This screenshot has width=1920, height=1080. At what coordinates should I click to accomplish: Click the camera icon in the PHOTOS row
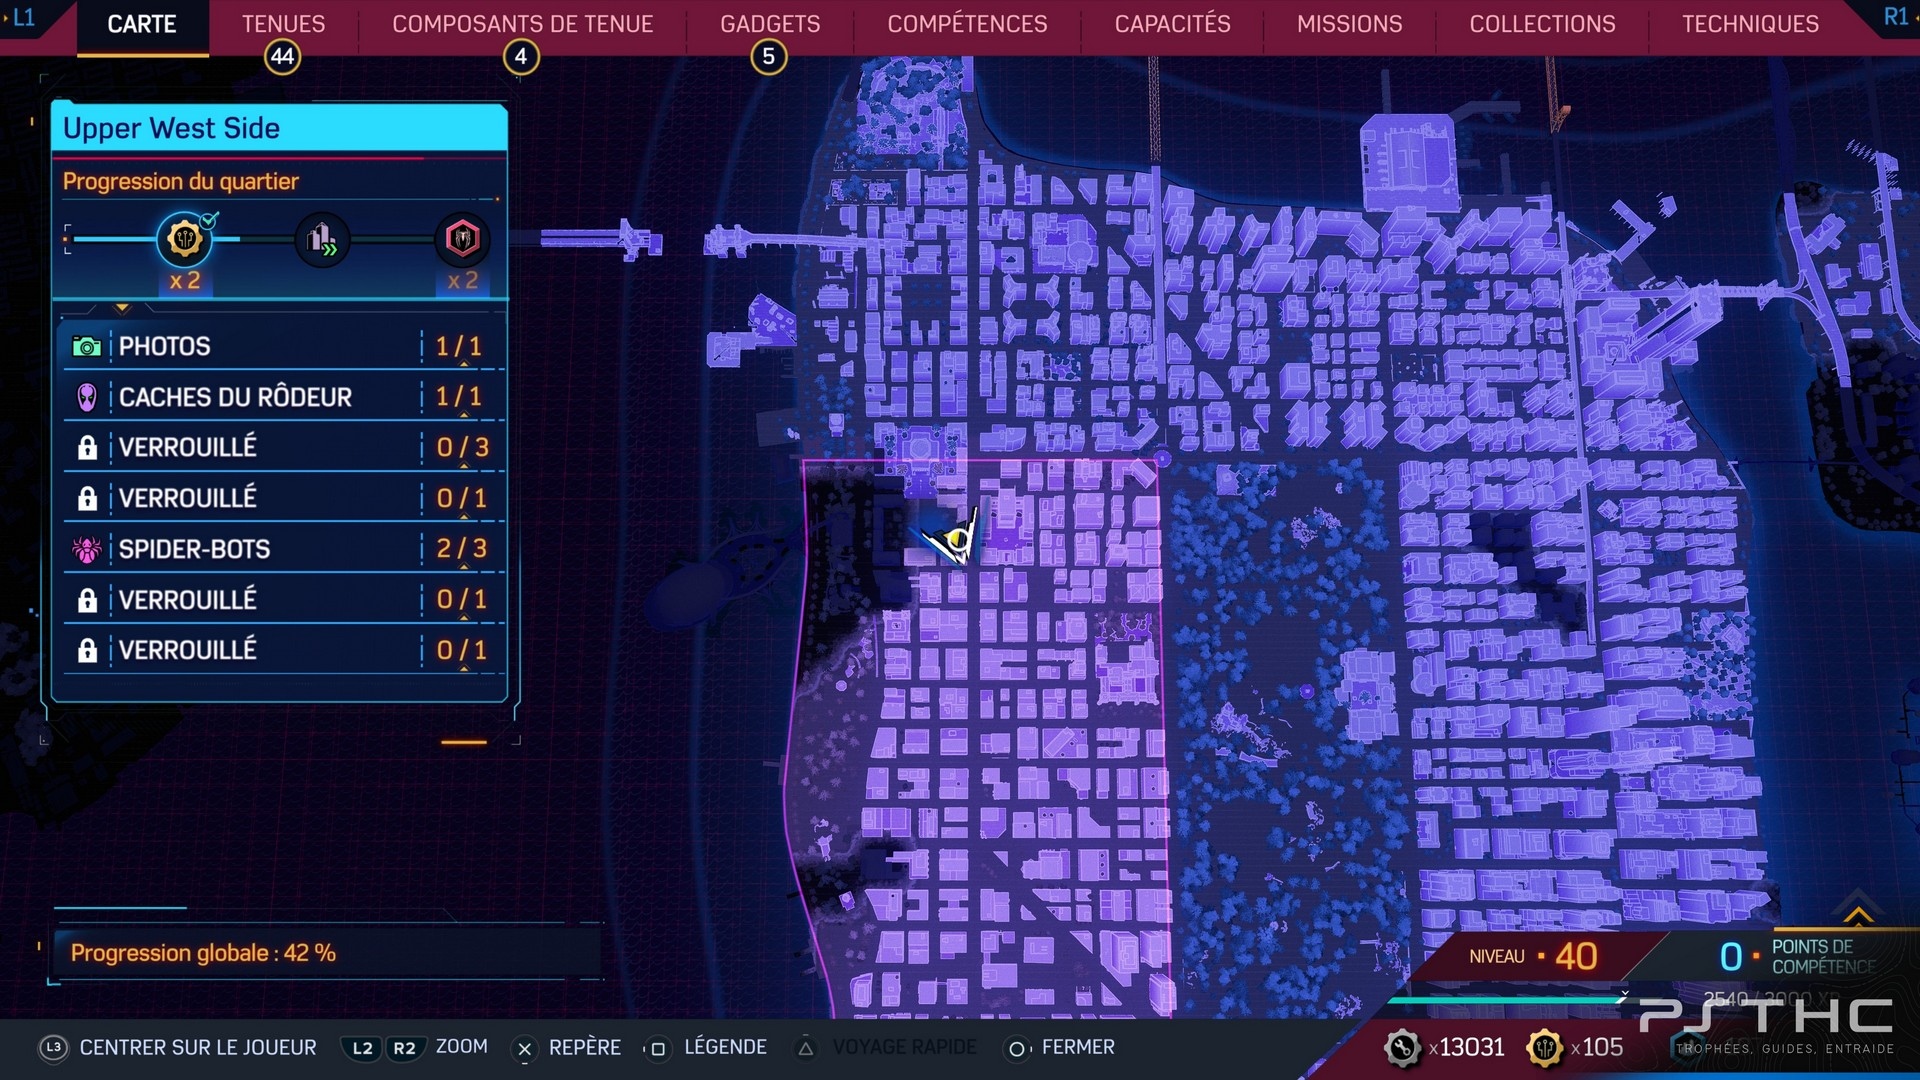[87, 347]
